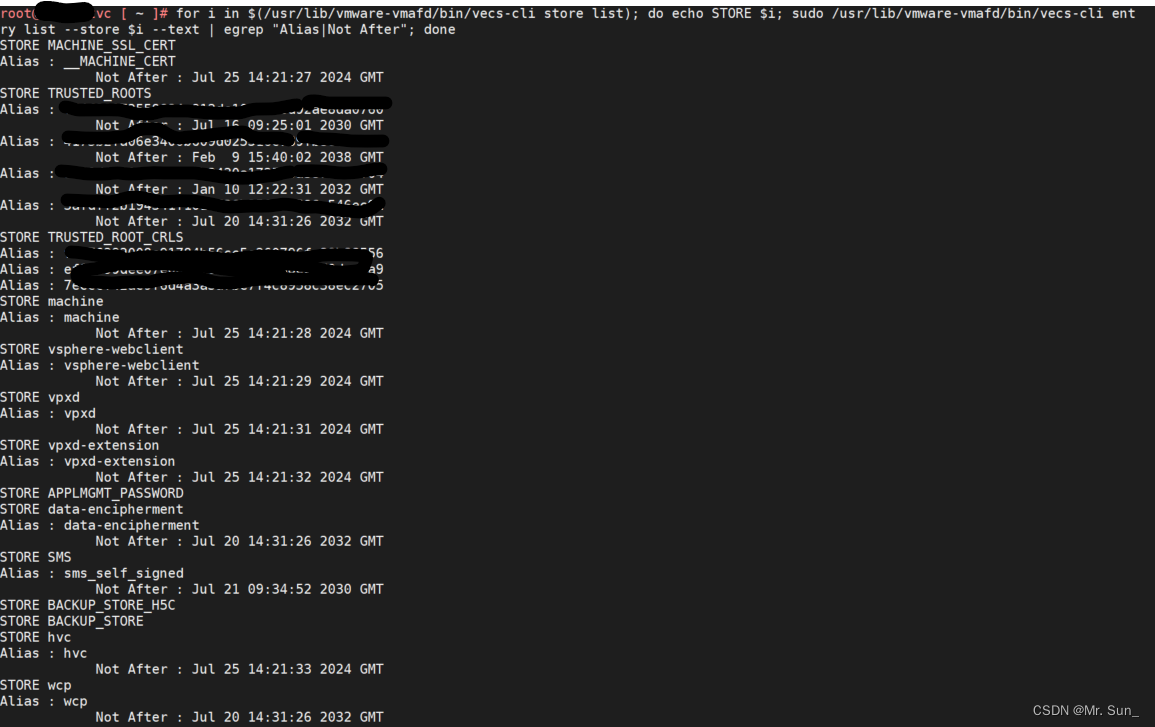
Task: Click the STORE MACHINE_SSL_CERT line
Action: [x=88, y=46]
